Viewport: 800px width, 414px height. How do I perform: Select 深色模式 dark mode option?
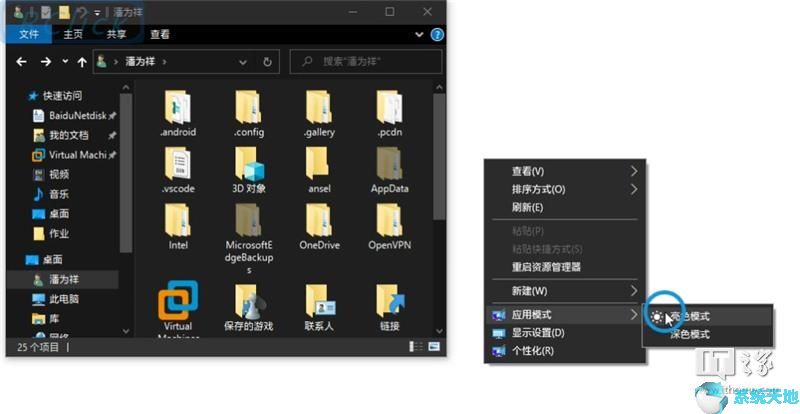coord(709,335)
